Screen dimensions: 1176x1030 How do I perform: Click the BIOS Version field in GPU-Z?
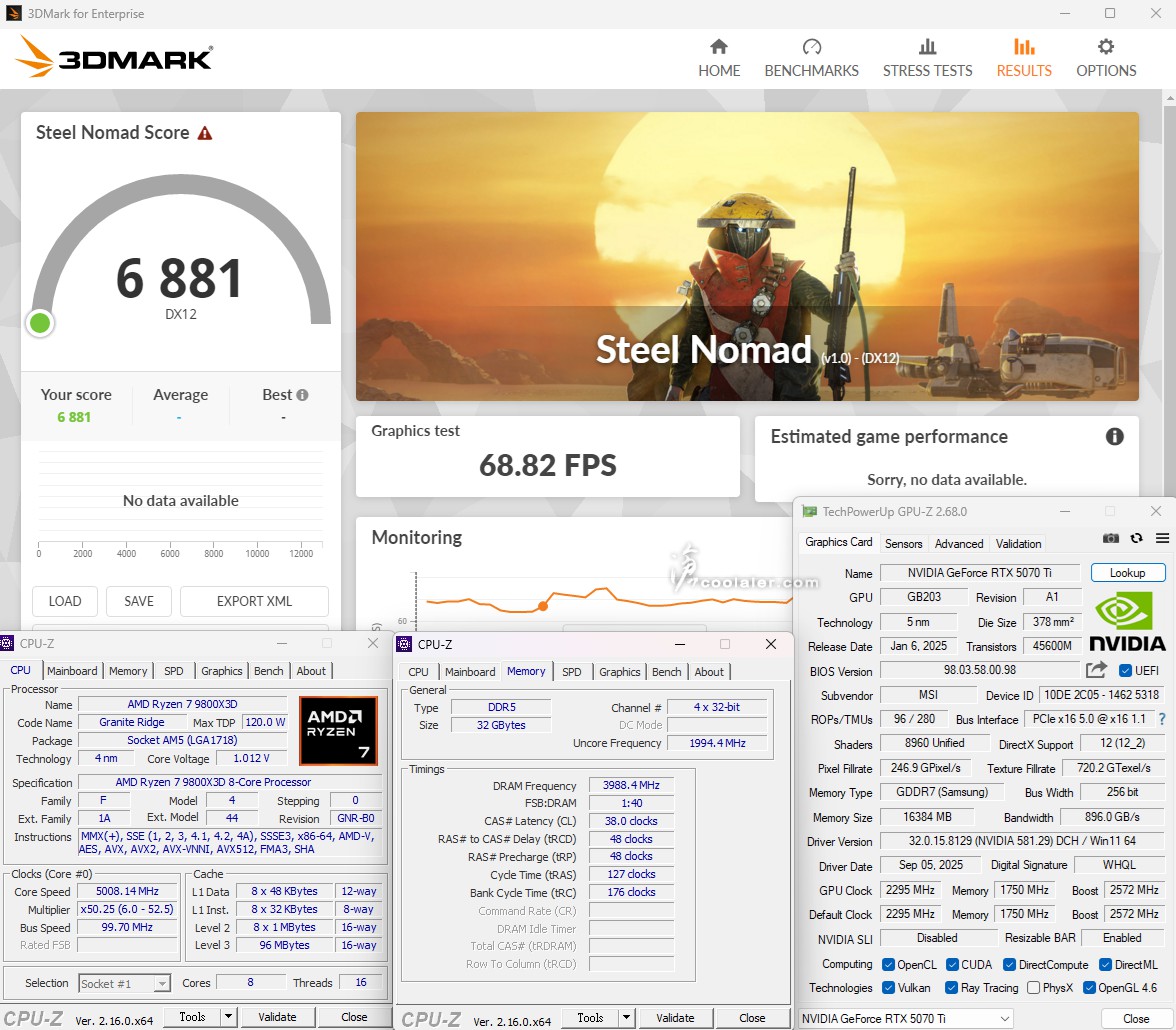(980, 670)
